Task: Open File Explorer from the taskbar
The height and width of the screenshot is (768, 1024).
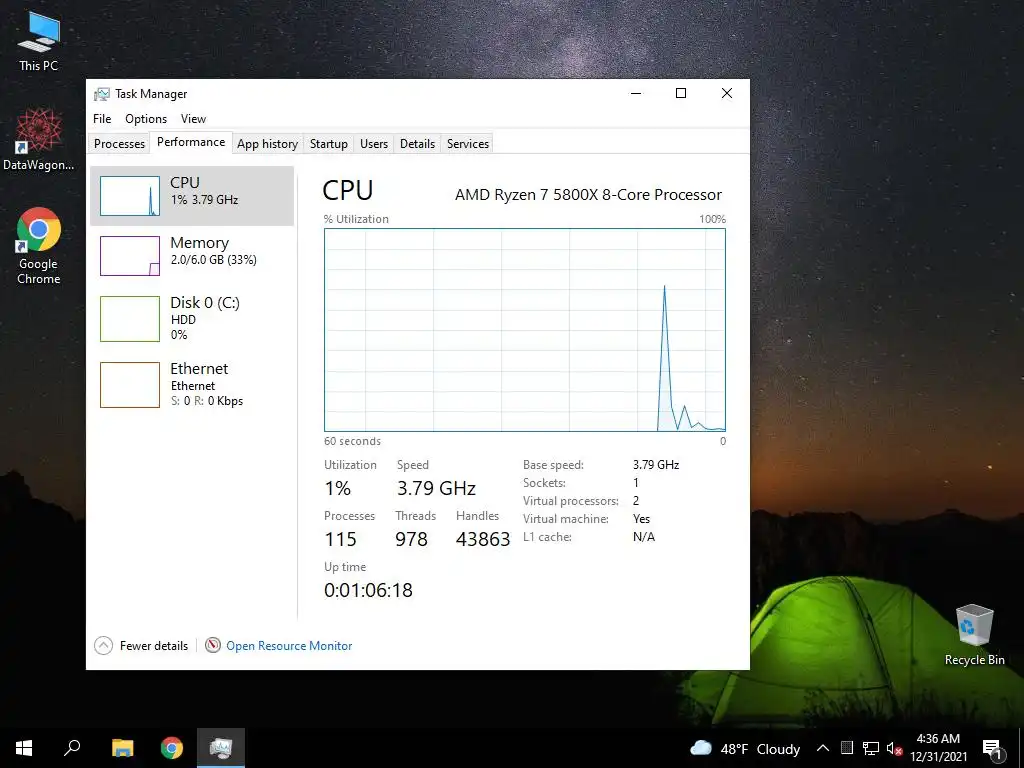Action: (122, 748)
